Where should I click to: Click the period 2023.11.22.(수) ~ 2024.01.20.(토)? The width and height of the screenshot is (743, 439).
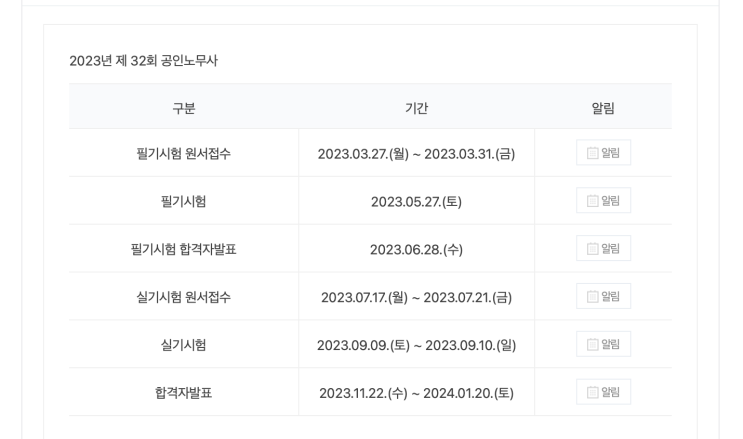(416, 393)
